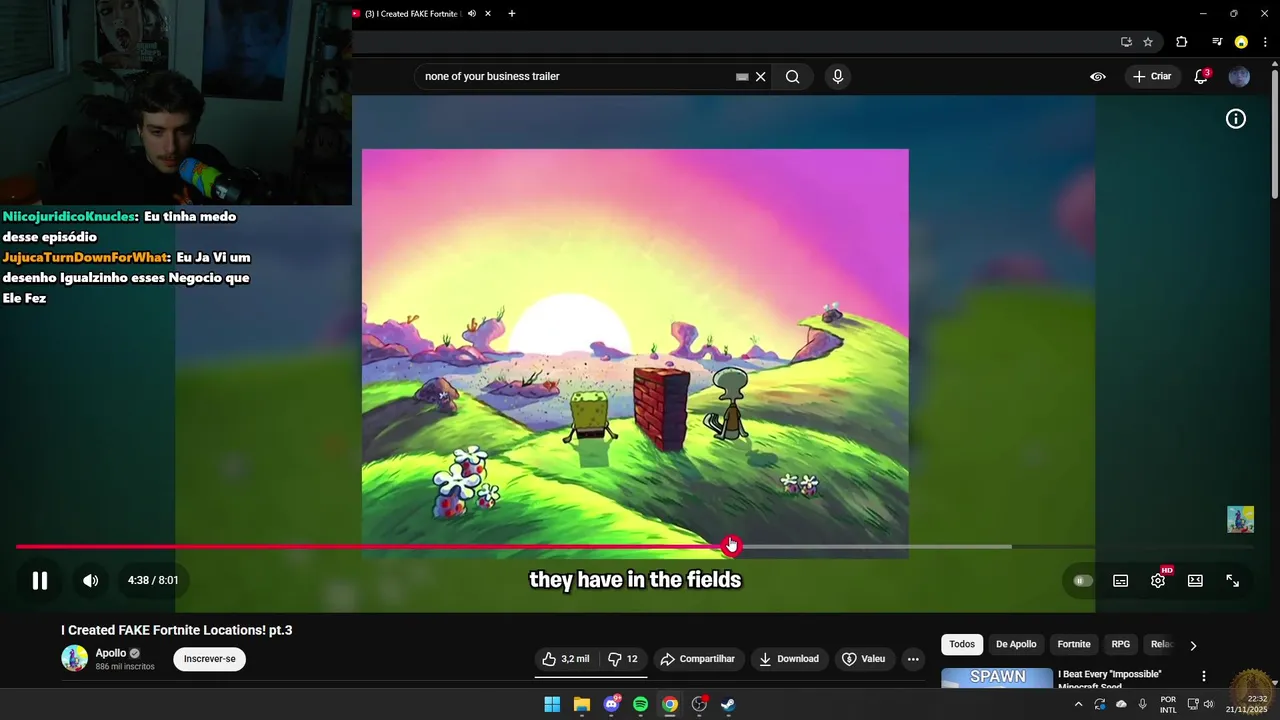Turn on subtitles with the captions icon
This screenshot has height=720, width=1280.
point(1121,580)
